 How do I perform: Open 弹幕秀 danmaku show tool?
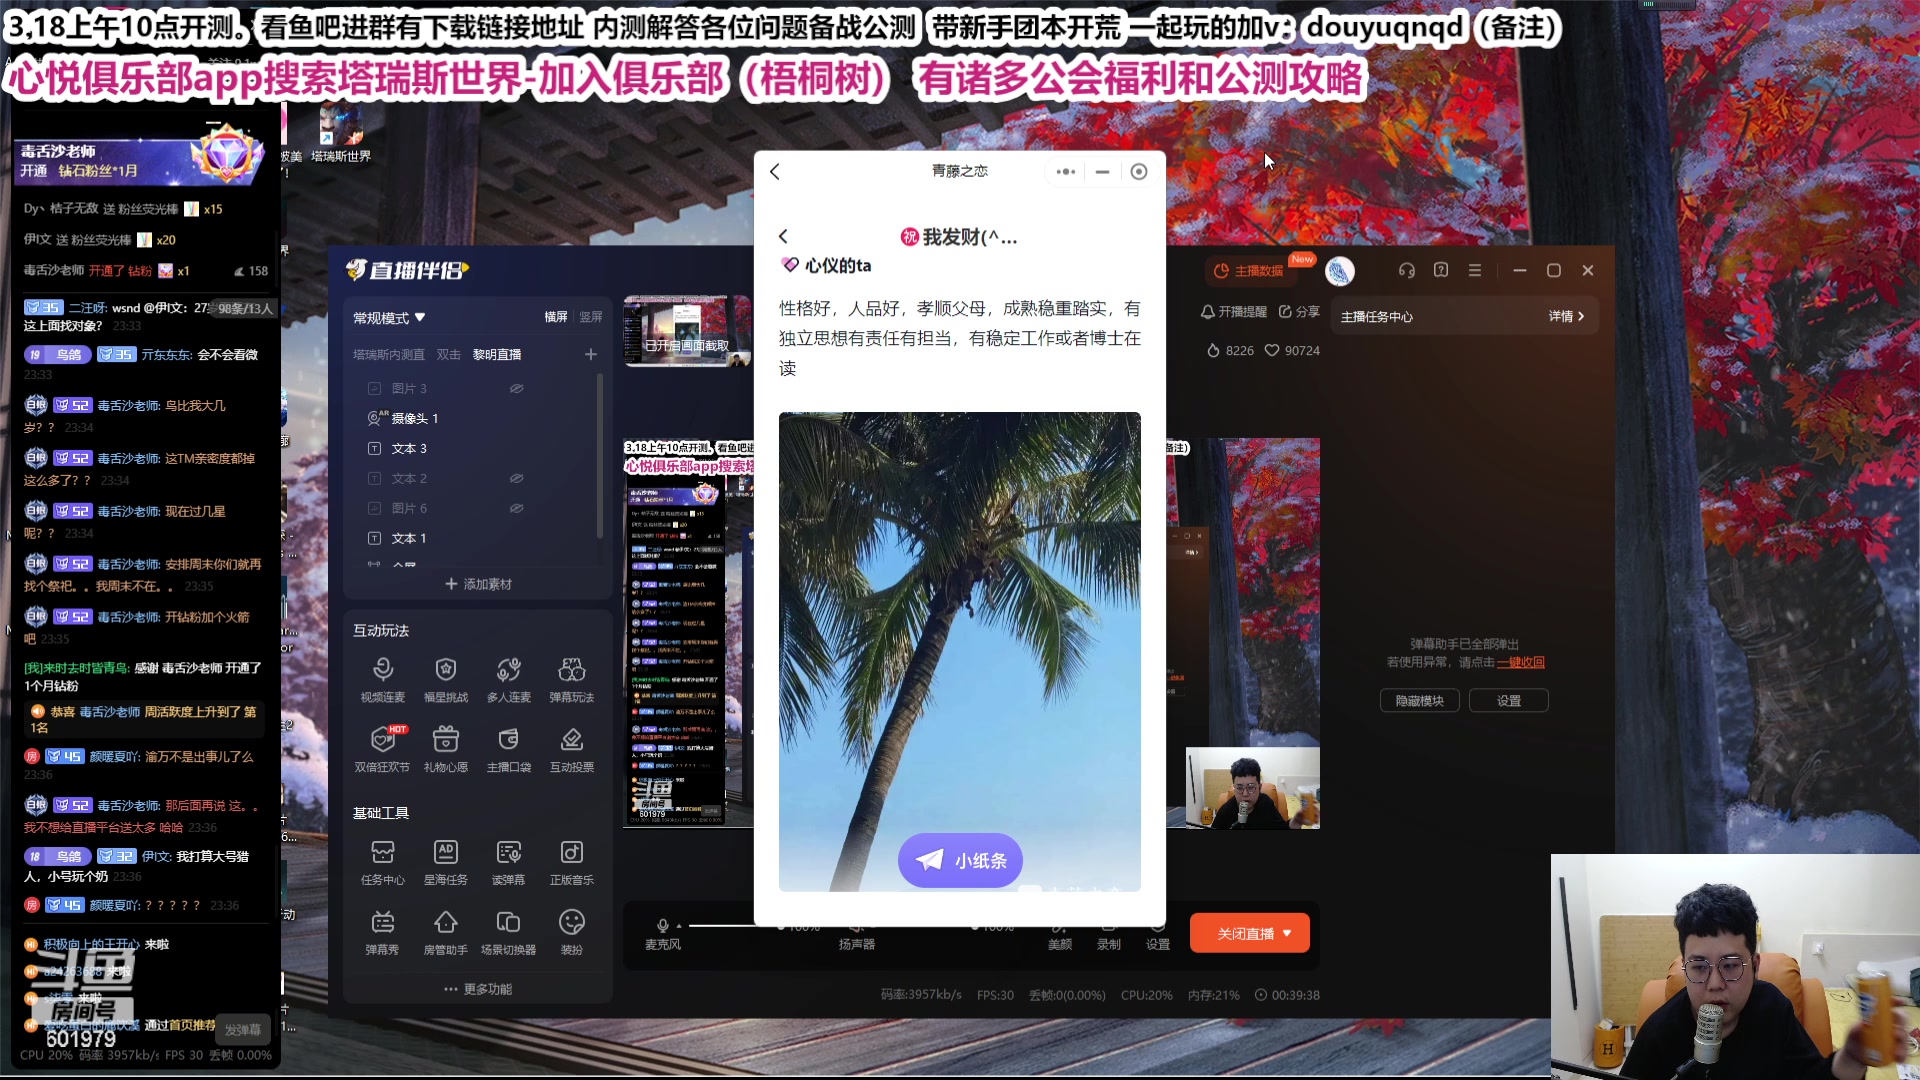click(x=382, y=932)
